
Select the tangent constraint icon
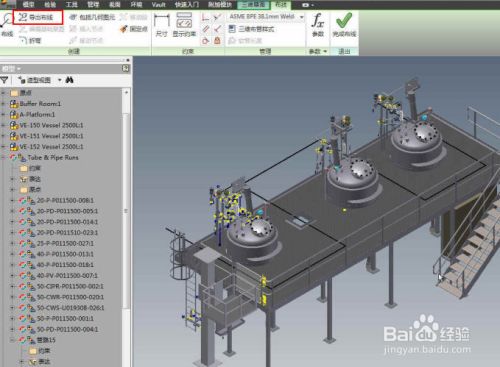coord(206,41)
